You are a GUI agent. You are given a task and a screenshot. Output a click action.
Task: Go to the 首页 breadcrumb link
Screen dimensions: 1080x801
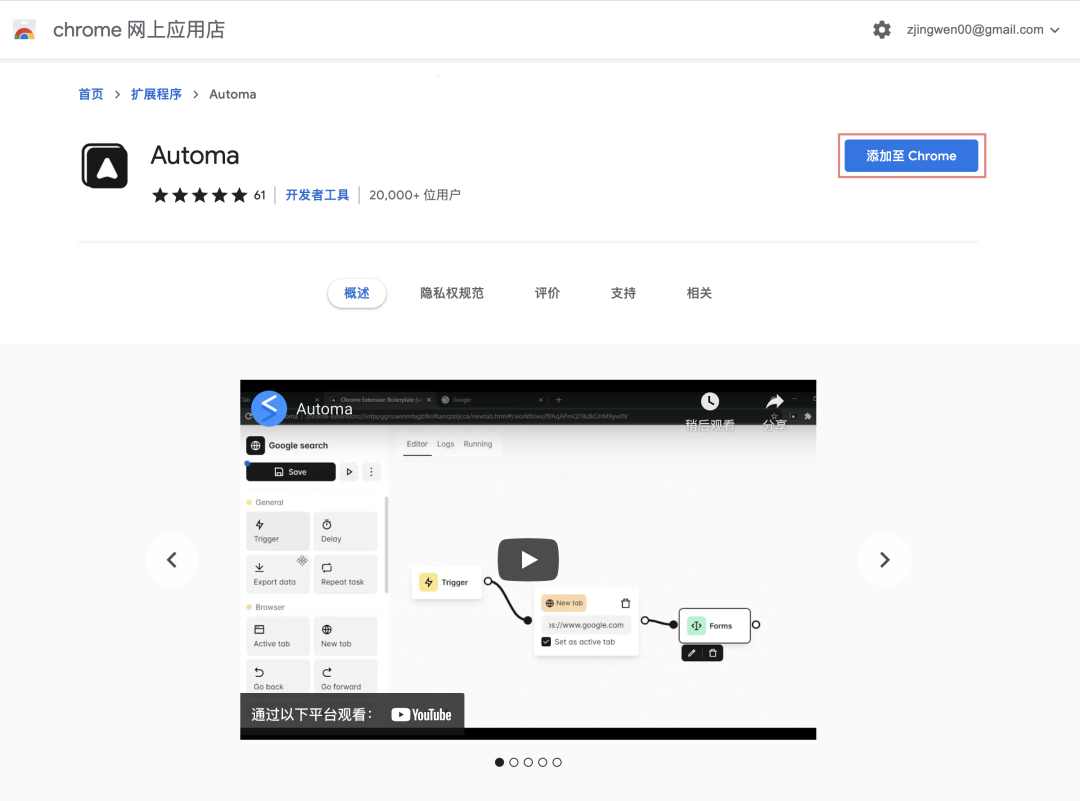(x=91, y=94)
